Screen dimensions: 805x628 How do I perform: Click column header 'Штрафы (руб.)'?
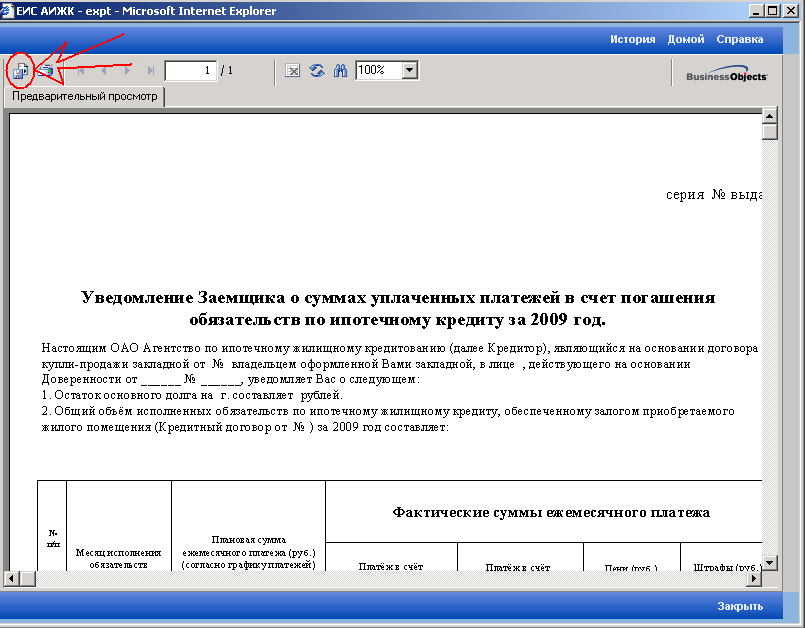(x=726, y=567)
